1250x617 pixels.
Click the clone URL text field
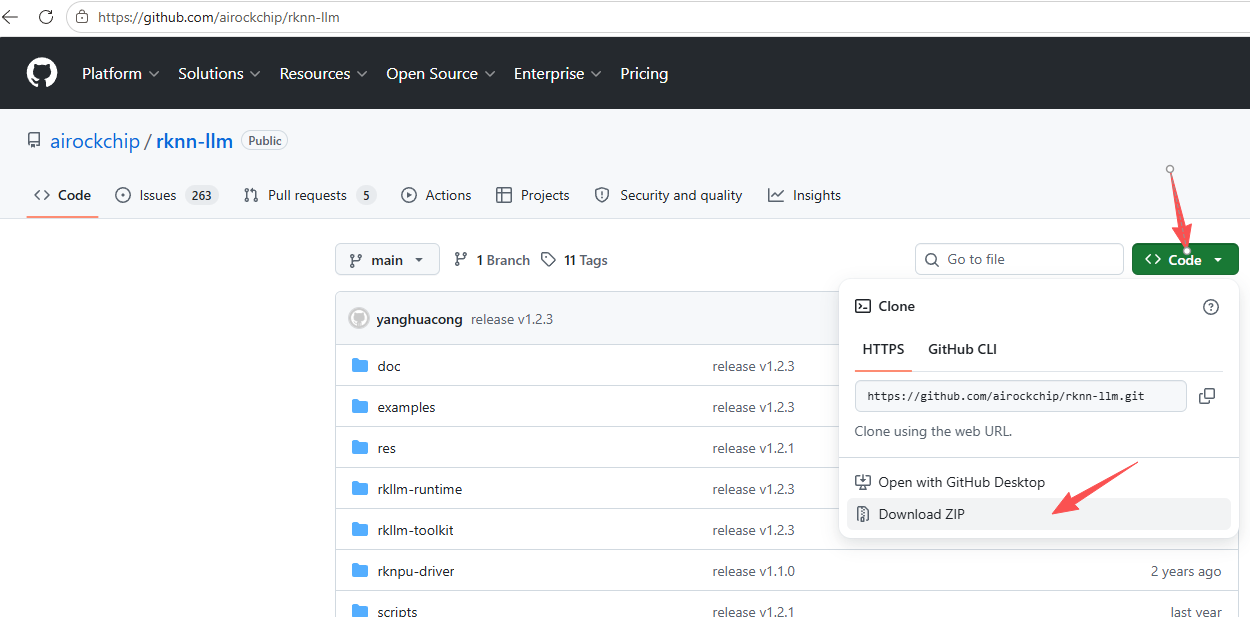1020,396
